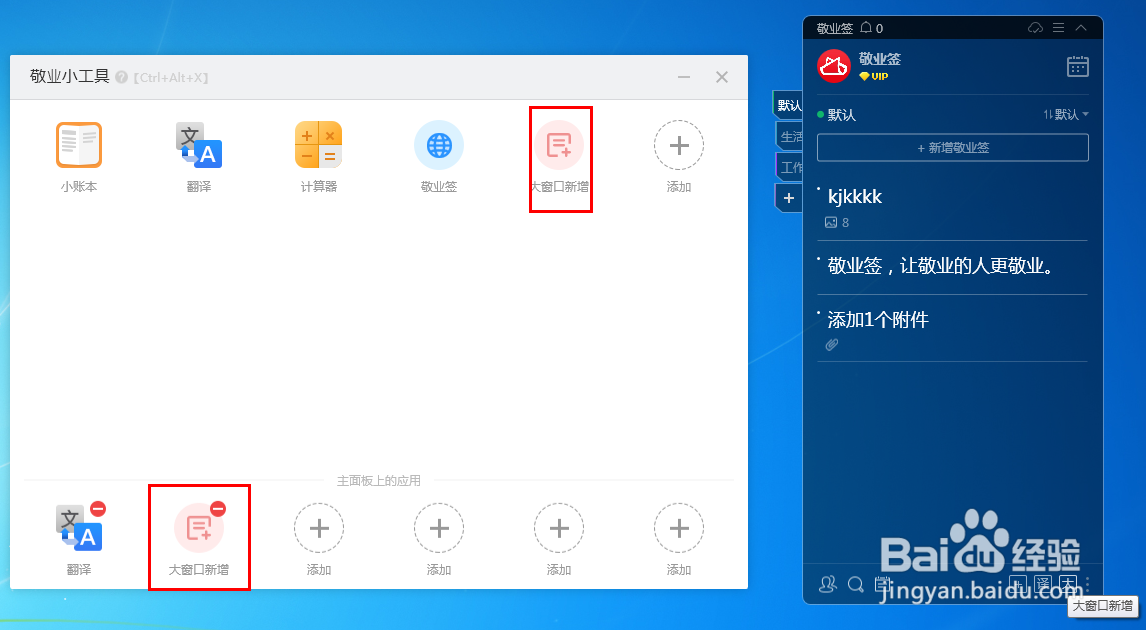Launch the 翻译 tool in the top row
This screenshot has width=1146, height=630.
click(199, 145)
